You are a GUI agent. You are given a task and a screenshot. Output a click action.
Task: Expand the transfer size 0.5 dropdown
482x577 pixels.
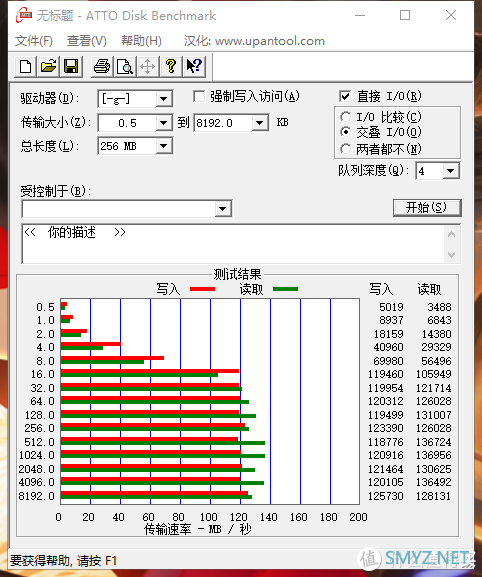pyautogui.click(x=163, y=123)
